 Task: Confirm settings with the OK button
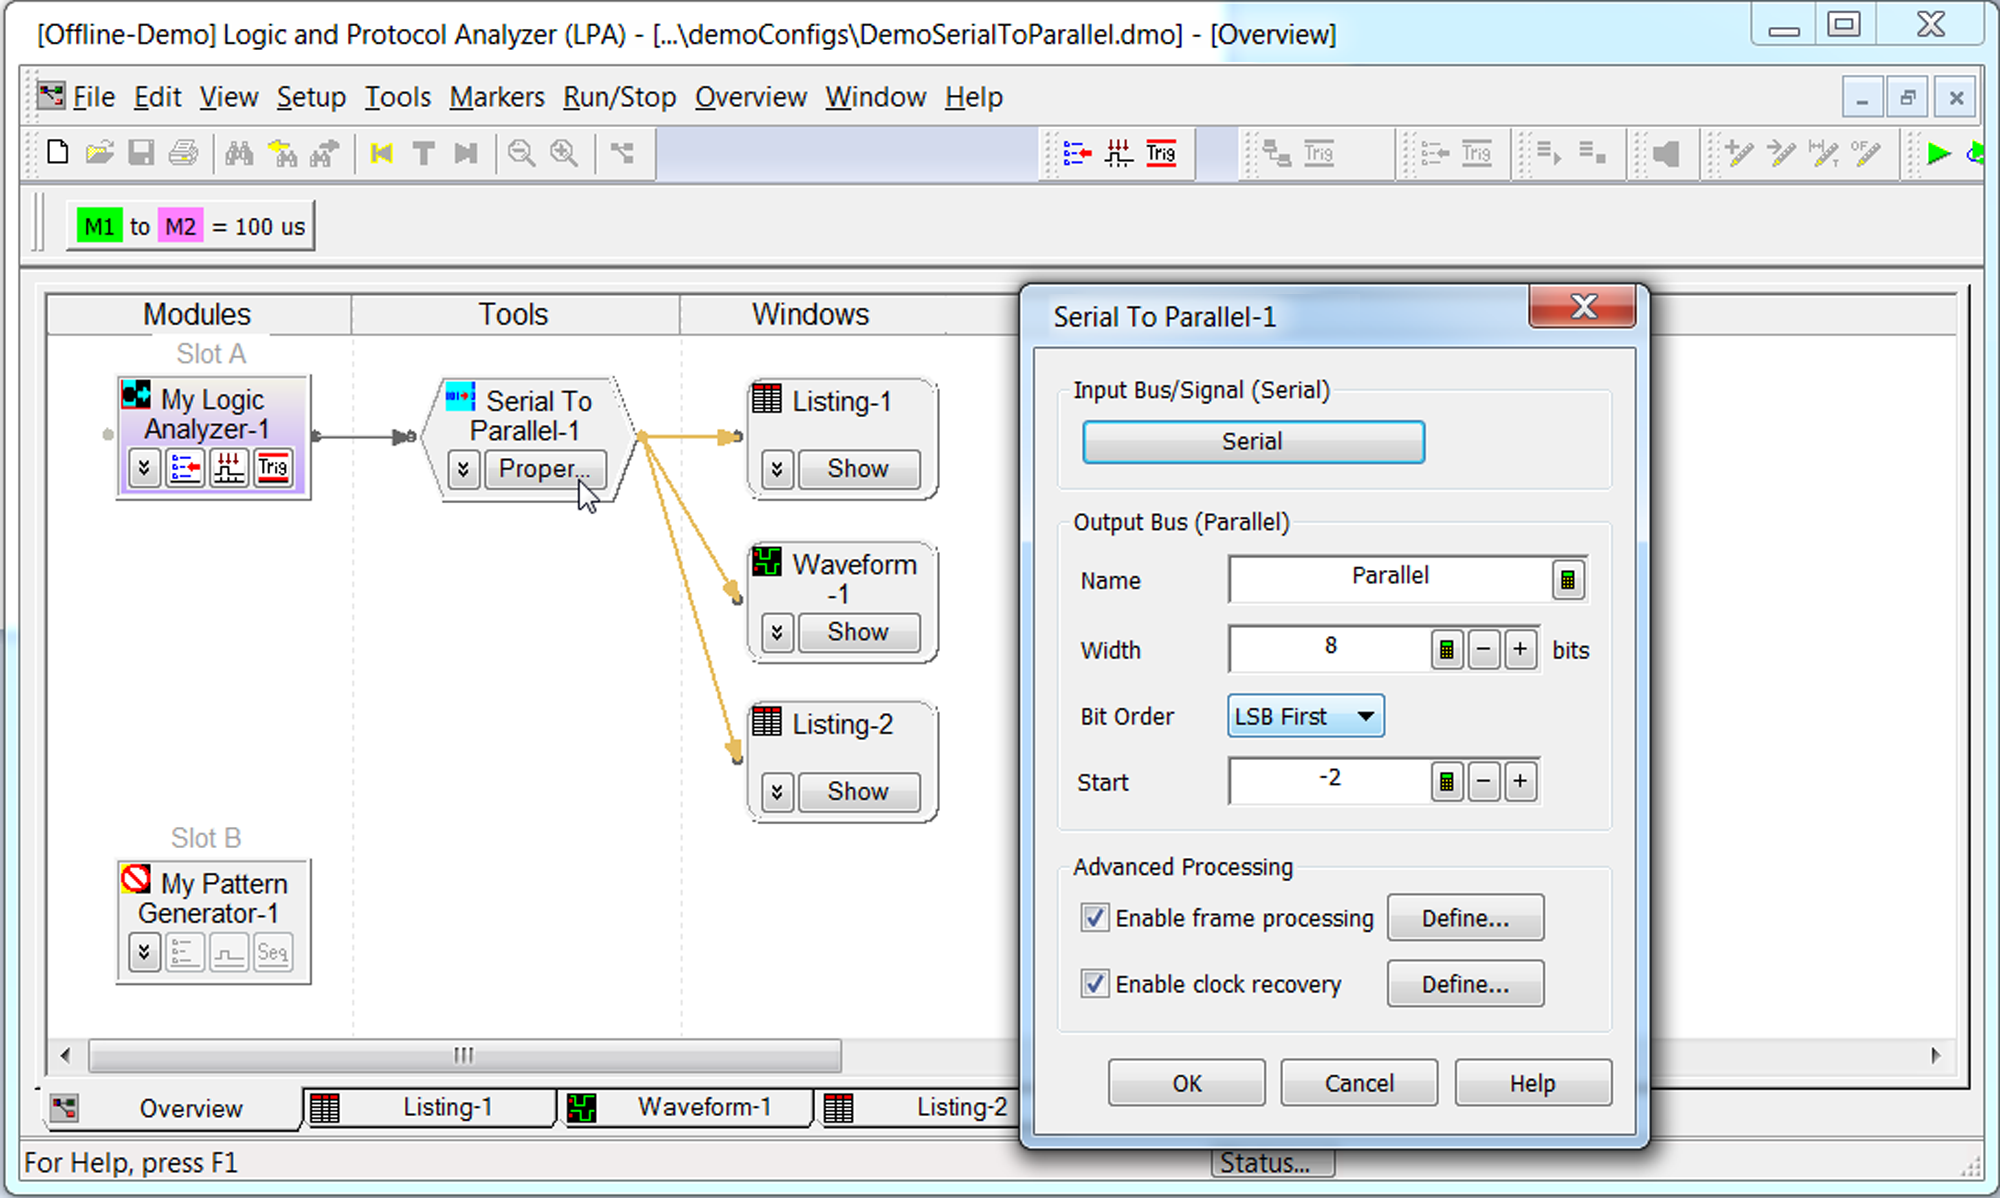[x=1186, y=1082]
